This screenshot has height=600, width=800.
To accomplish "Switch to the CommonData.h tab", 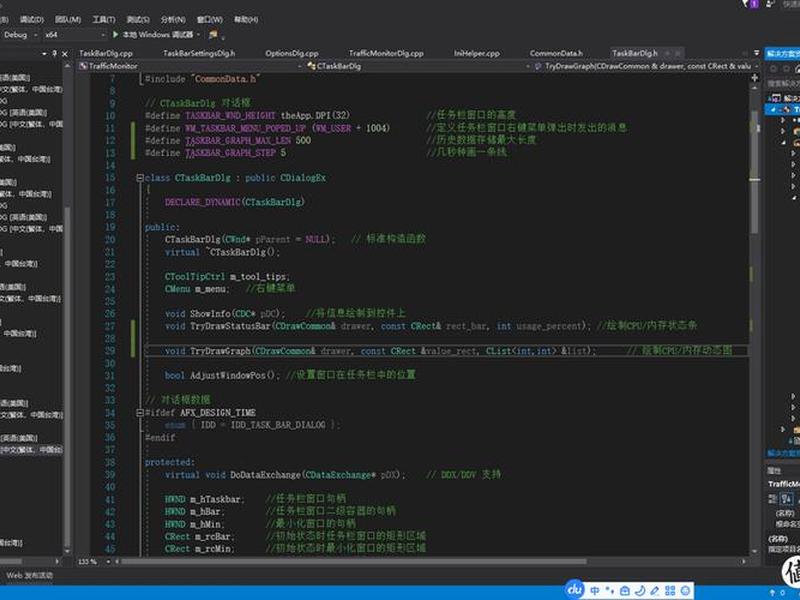I will coord(556,53).
